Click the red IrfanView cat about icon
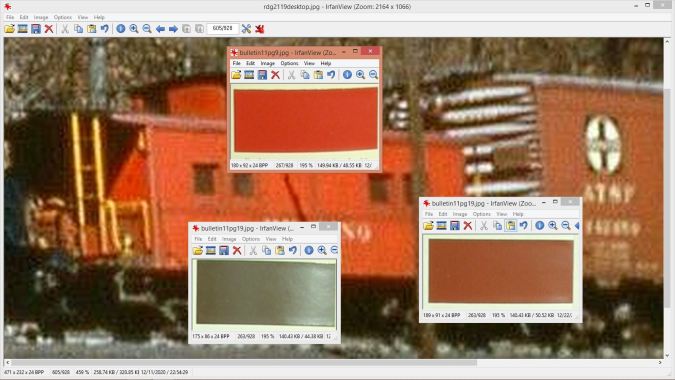Viewport: 675px width, 380px height. pos(259,29)
